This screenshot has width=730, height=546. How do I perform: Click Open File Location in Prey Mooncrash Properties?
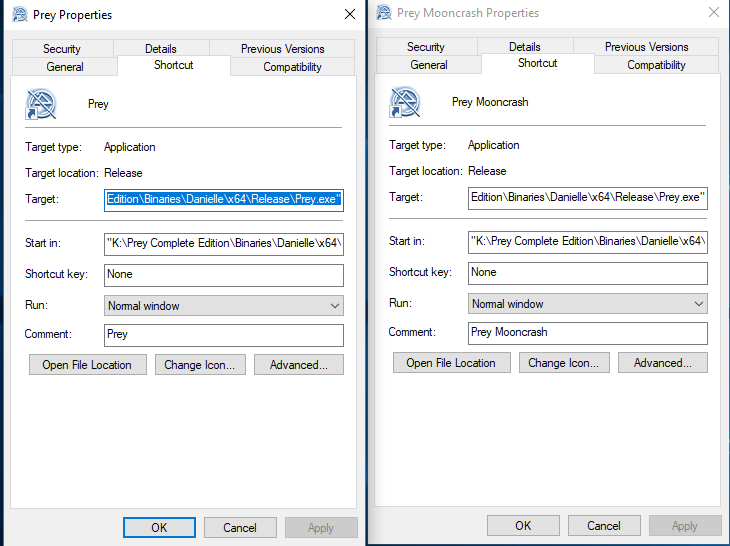click(x=452, y=363)
